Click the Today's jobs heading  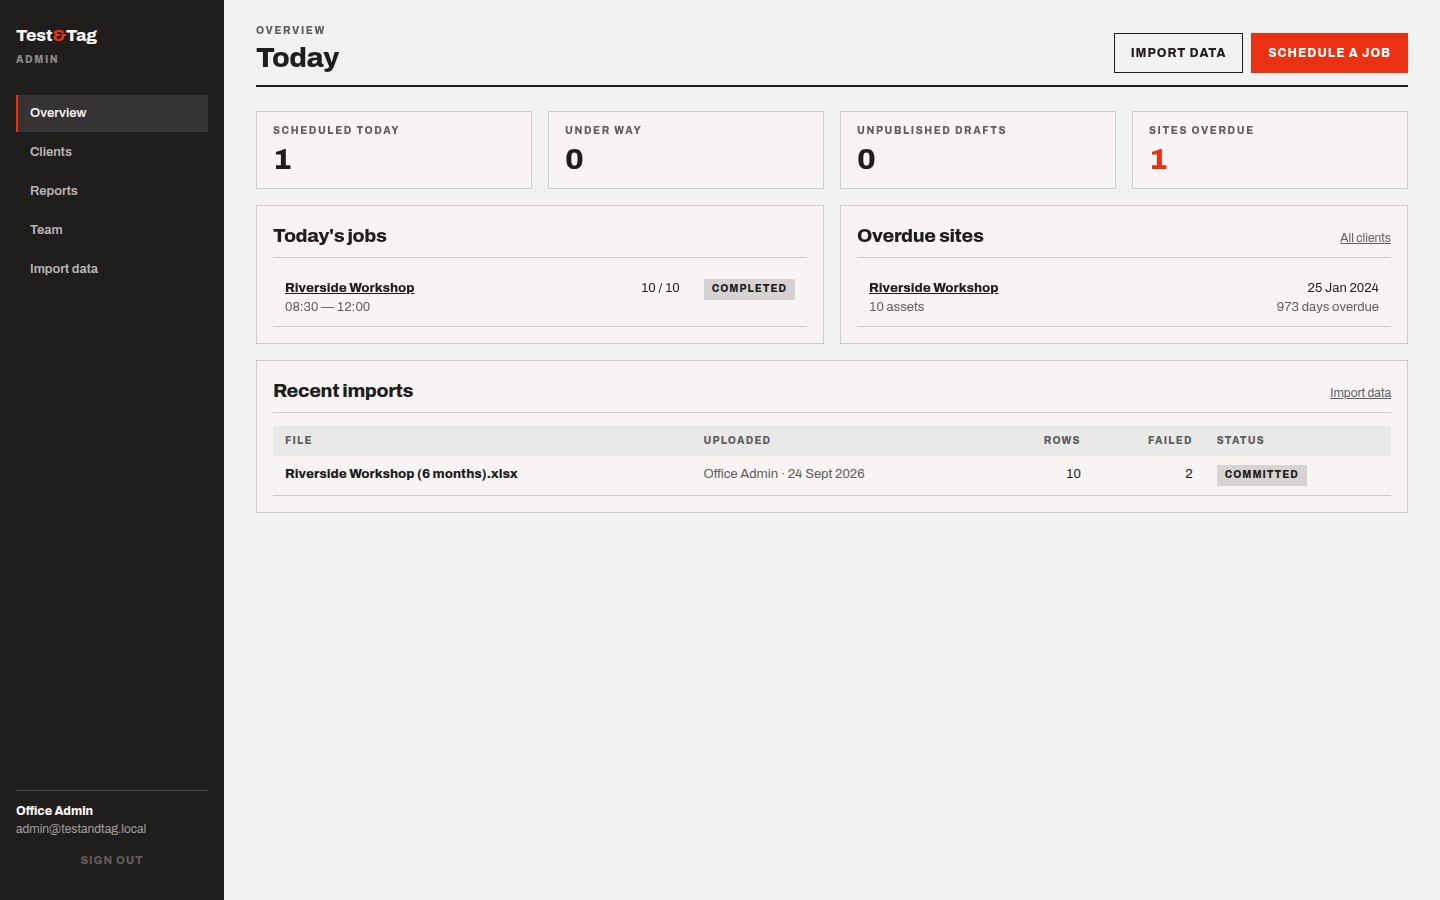330,236
